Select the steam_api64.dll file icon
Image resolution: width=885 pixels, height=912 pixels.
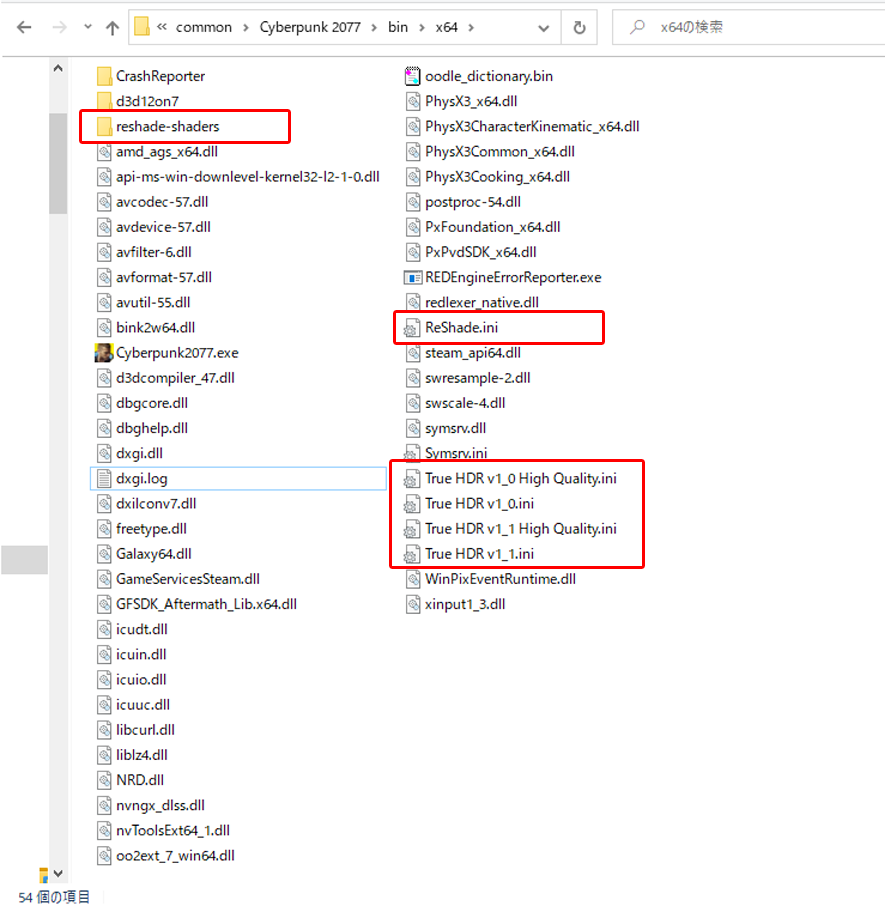coord(413,352)
